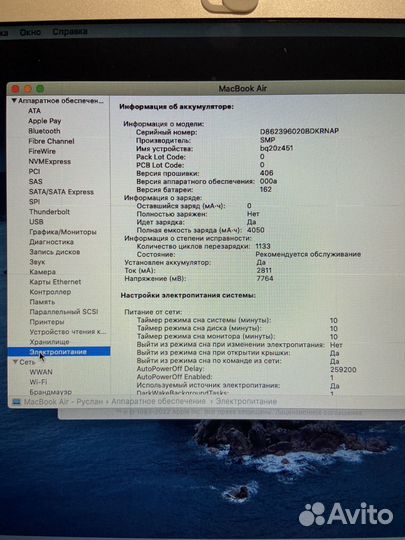Select ATA in the sidebar
The width and height of the screenshot is (405, 540).
(x=34, y=111)
